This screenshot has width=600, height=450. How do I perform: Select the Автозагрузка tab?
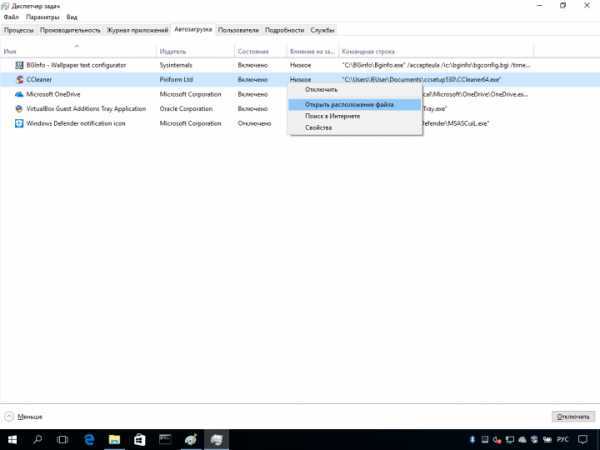click(193, 29)
